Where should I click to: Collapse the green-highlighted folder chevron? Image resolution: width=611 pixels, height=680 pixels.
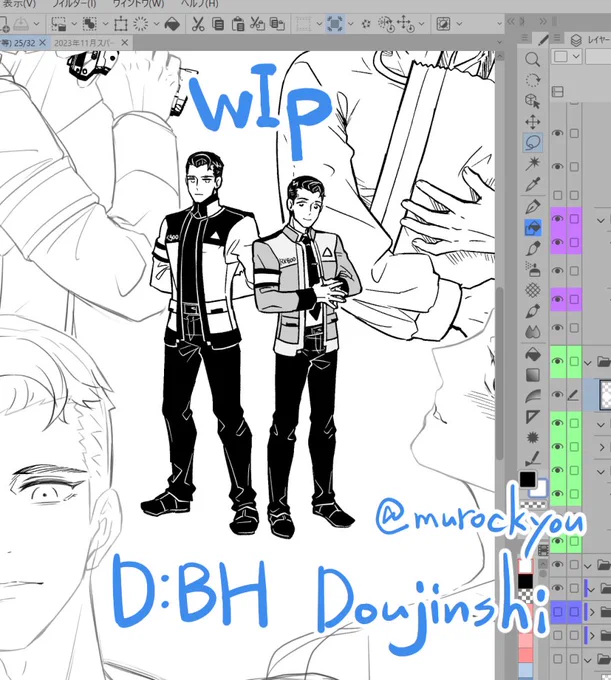coord(588,362)
